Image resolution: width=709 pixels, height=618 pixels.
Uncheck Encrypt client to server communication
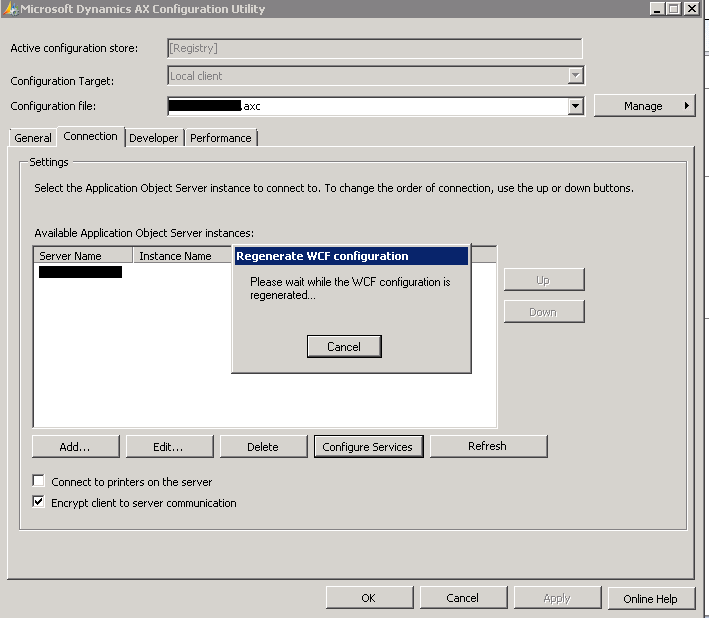coord(38,502)
